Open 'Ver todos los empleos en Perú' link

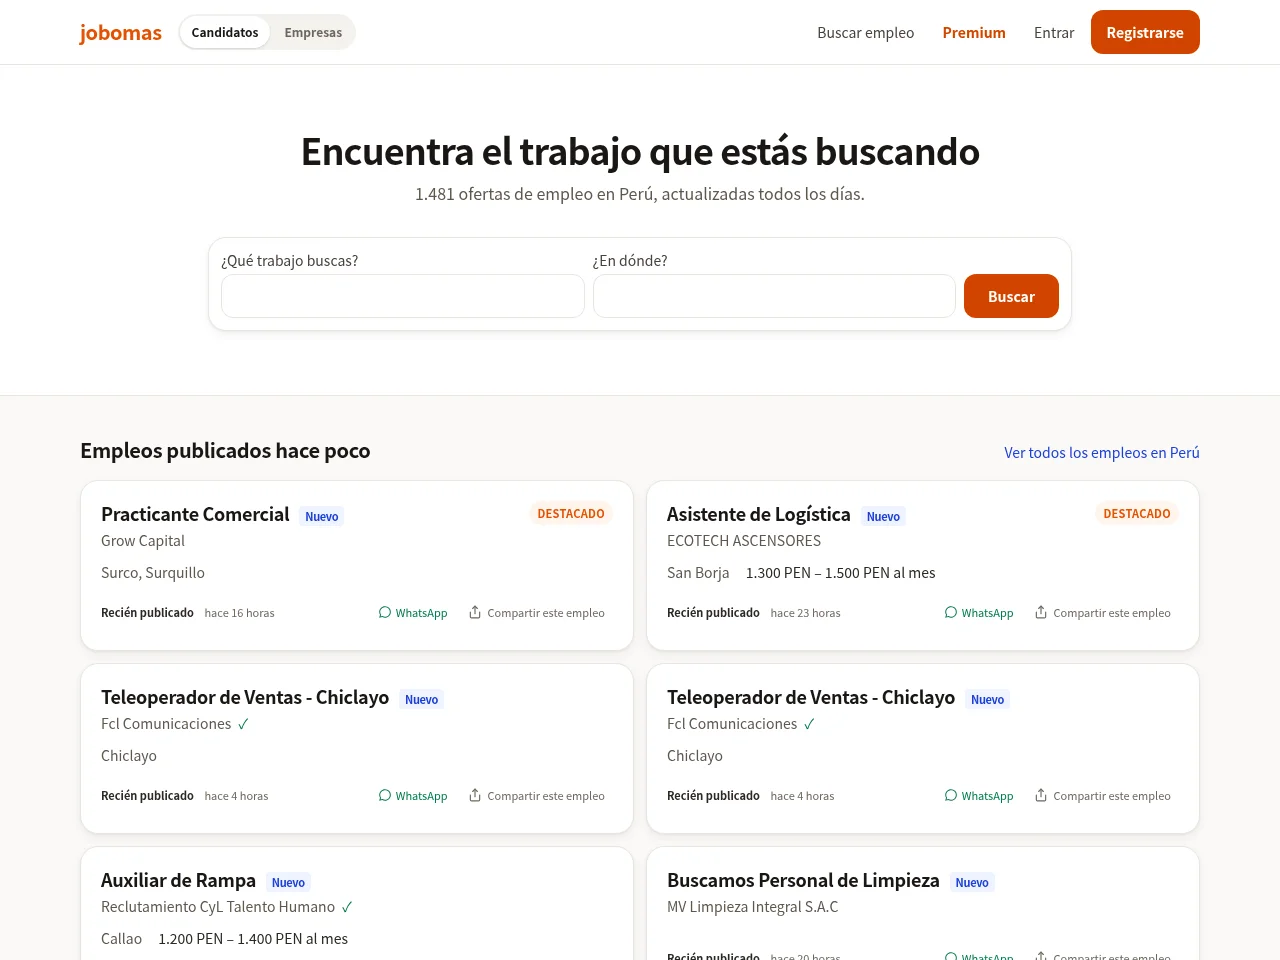(x=1102, y=453)
